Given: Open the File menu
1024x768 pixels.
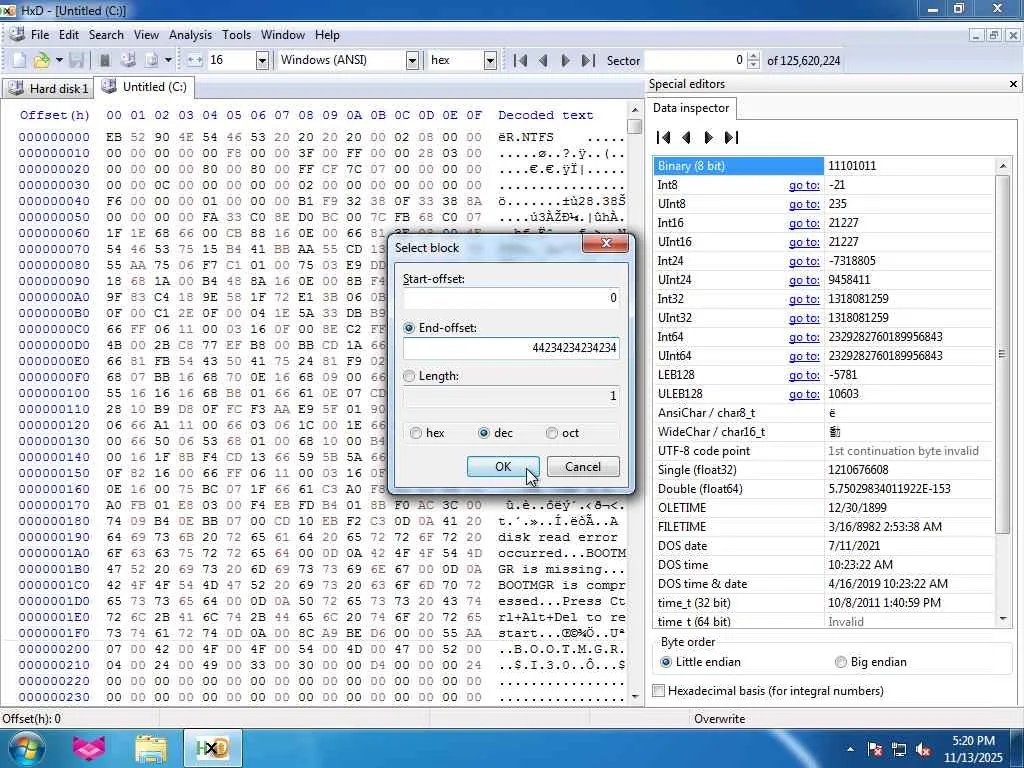Looking at the screenshot, I should (40, 35).
